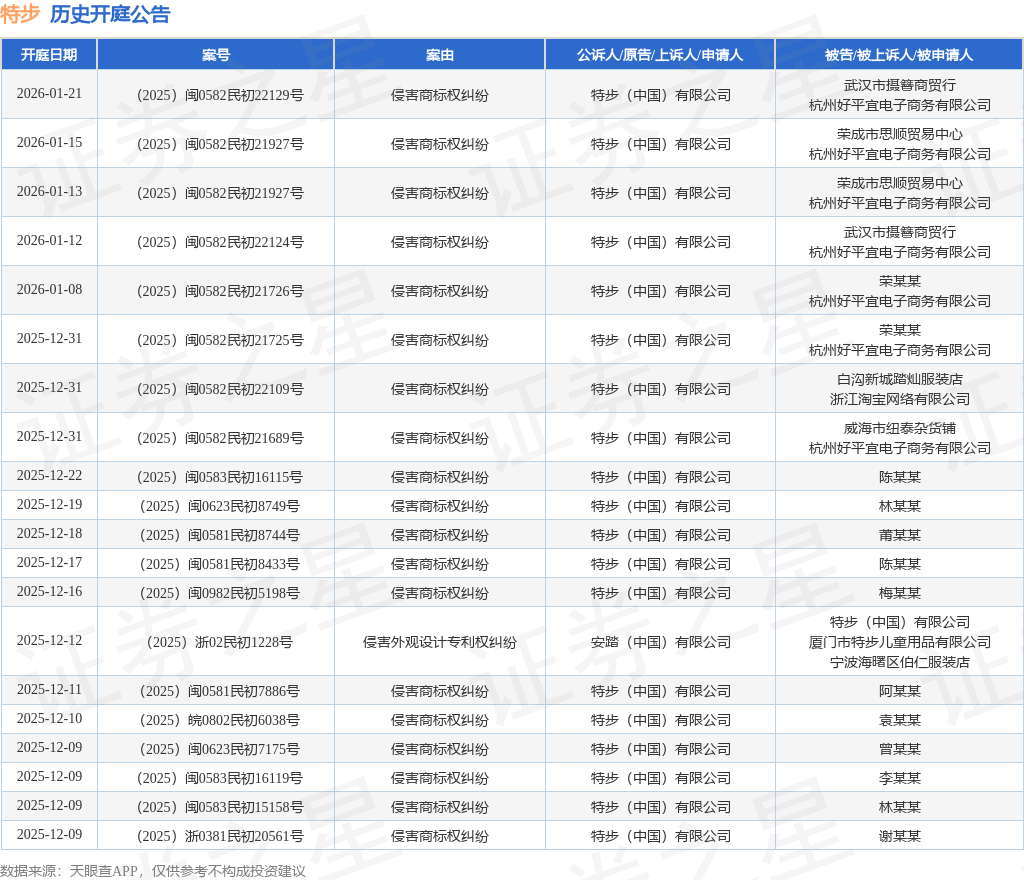Click date cell 2025-12-22
This screenshot has width=1024, height=880.
49,475
